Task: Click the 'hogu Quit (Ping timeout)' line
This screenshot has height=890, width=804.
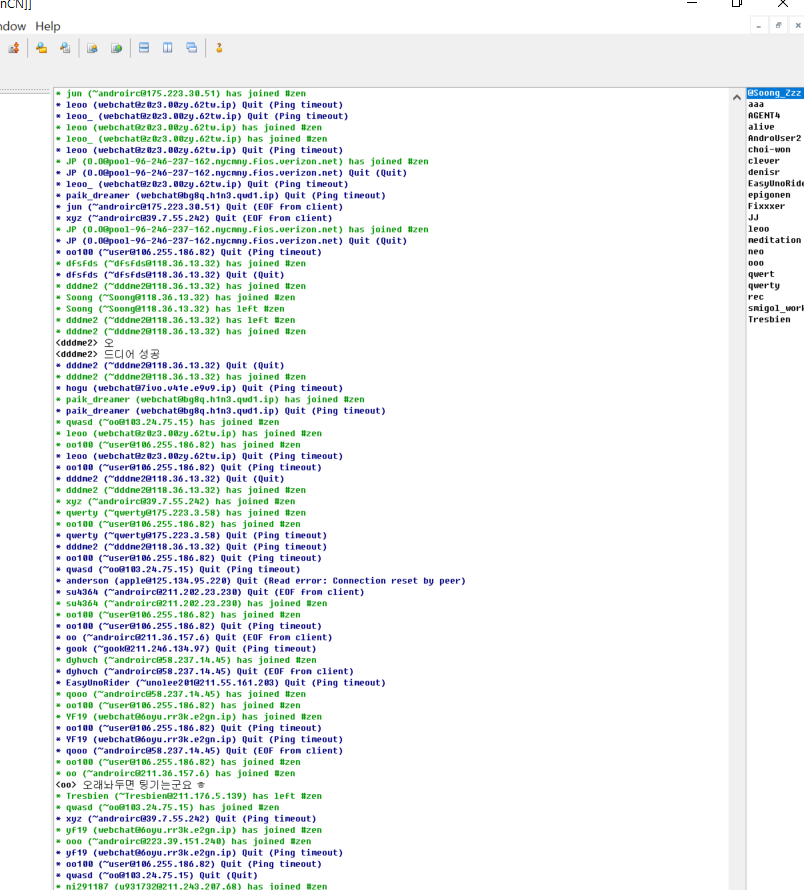Action: [199, 388]
